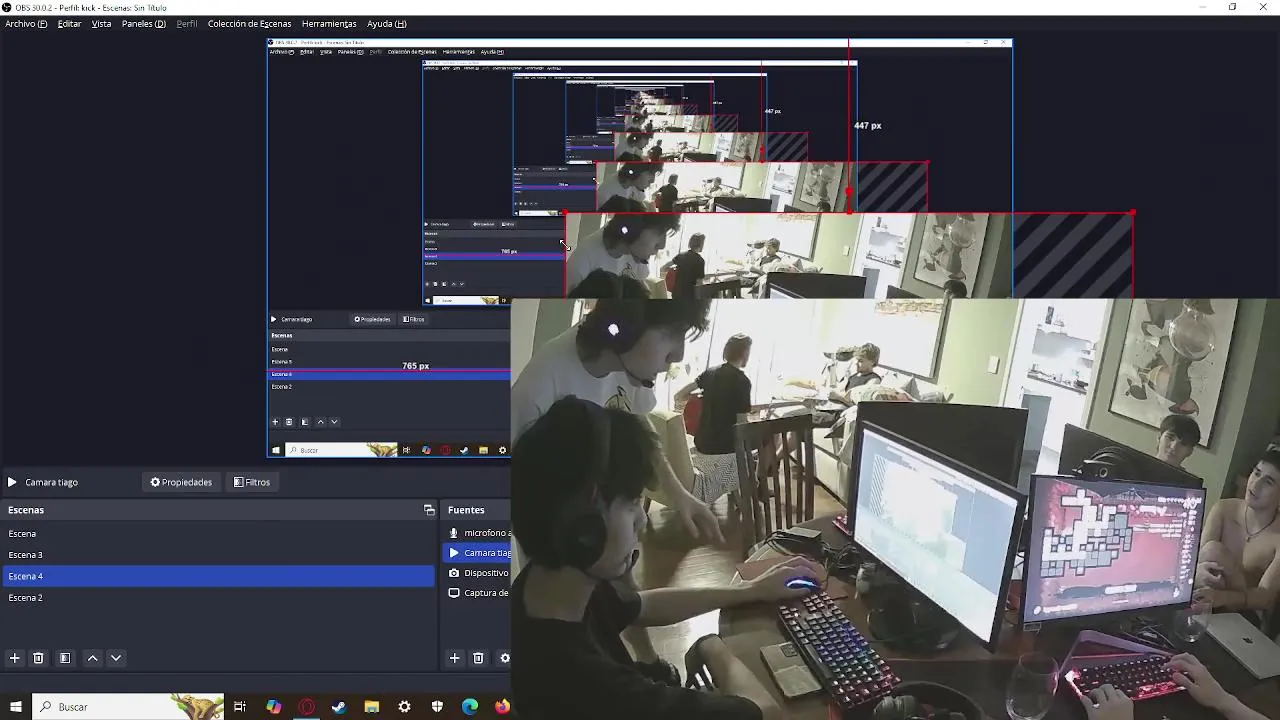Move the selected scene down

point(116,658)
